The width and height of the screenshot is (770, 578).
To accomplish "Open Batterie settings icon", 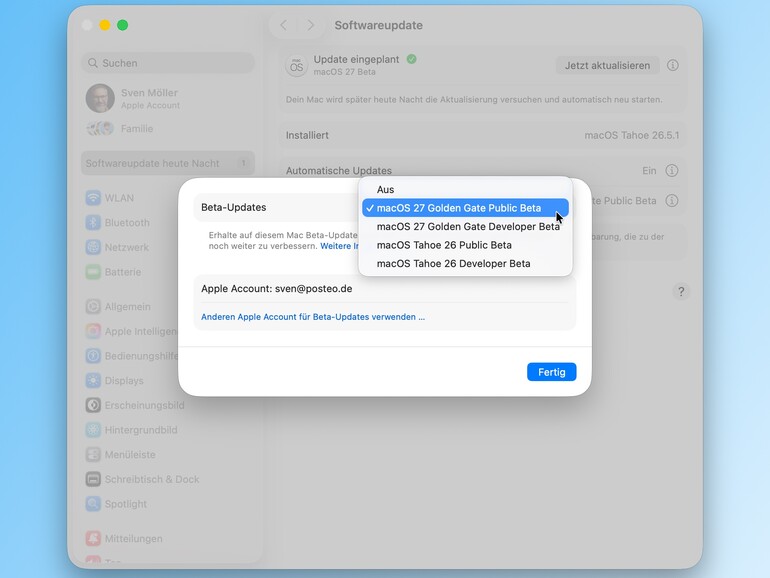I will tap(93, 272).
